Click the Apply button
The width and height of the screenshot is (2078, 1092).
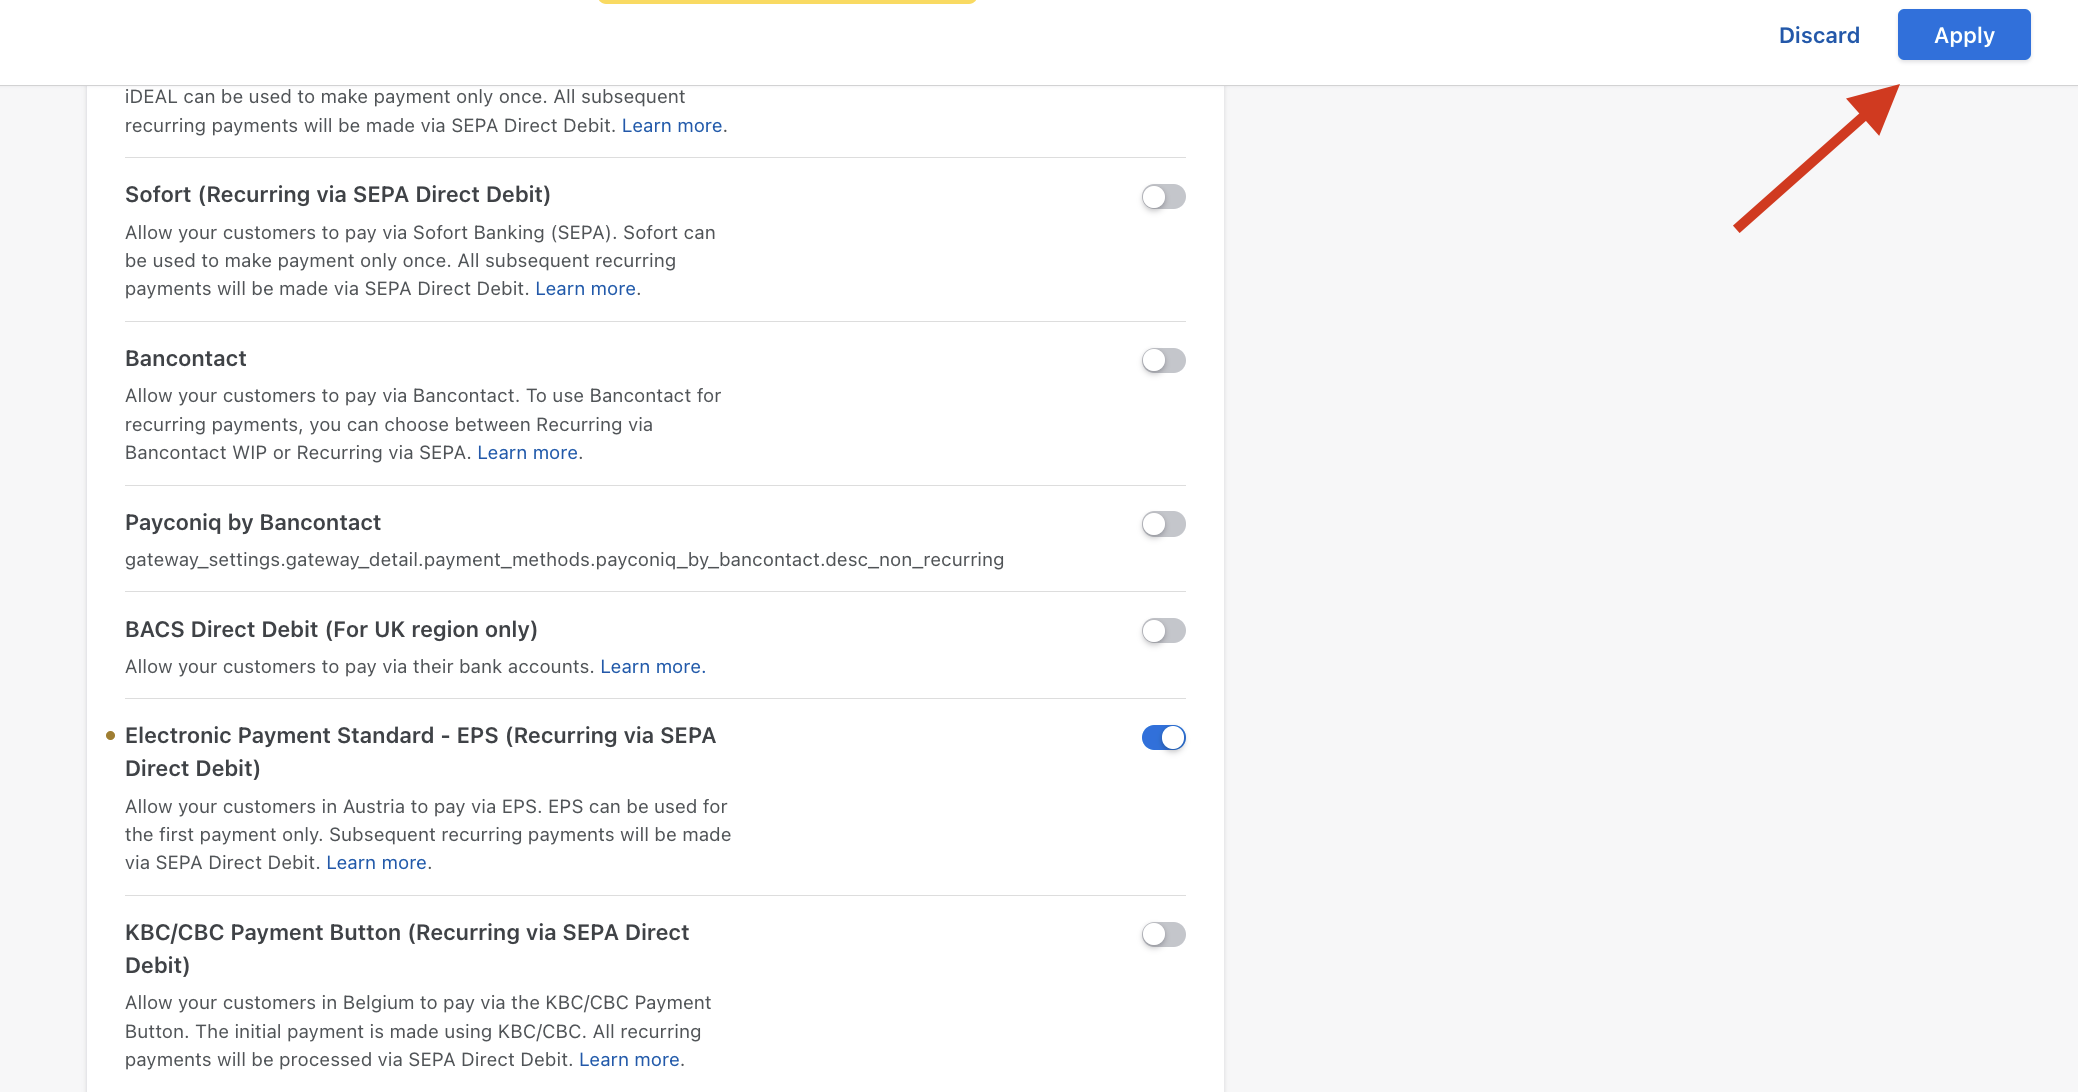(x=1963, y=35)
